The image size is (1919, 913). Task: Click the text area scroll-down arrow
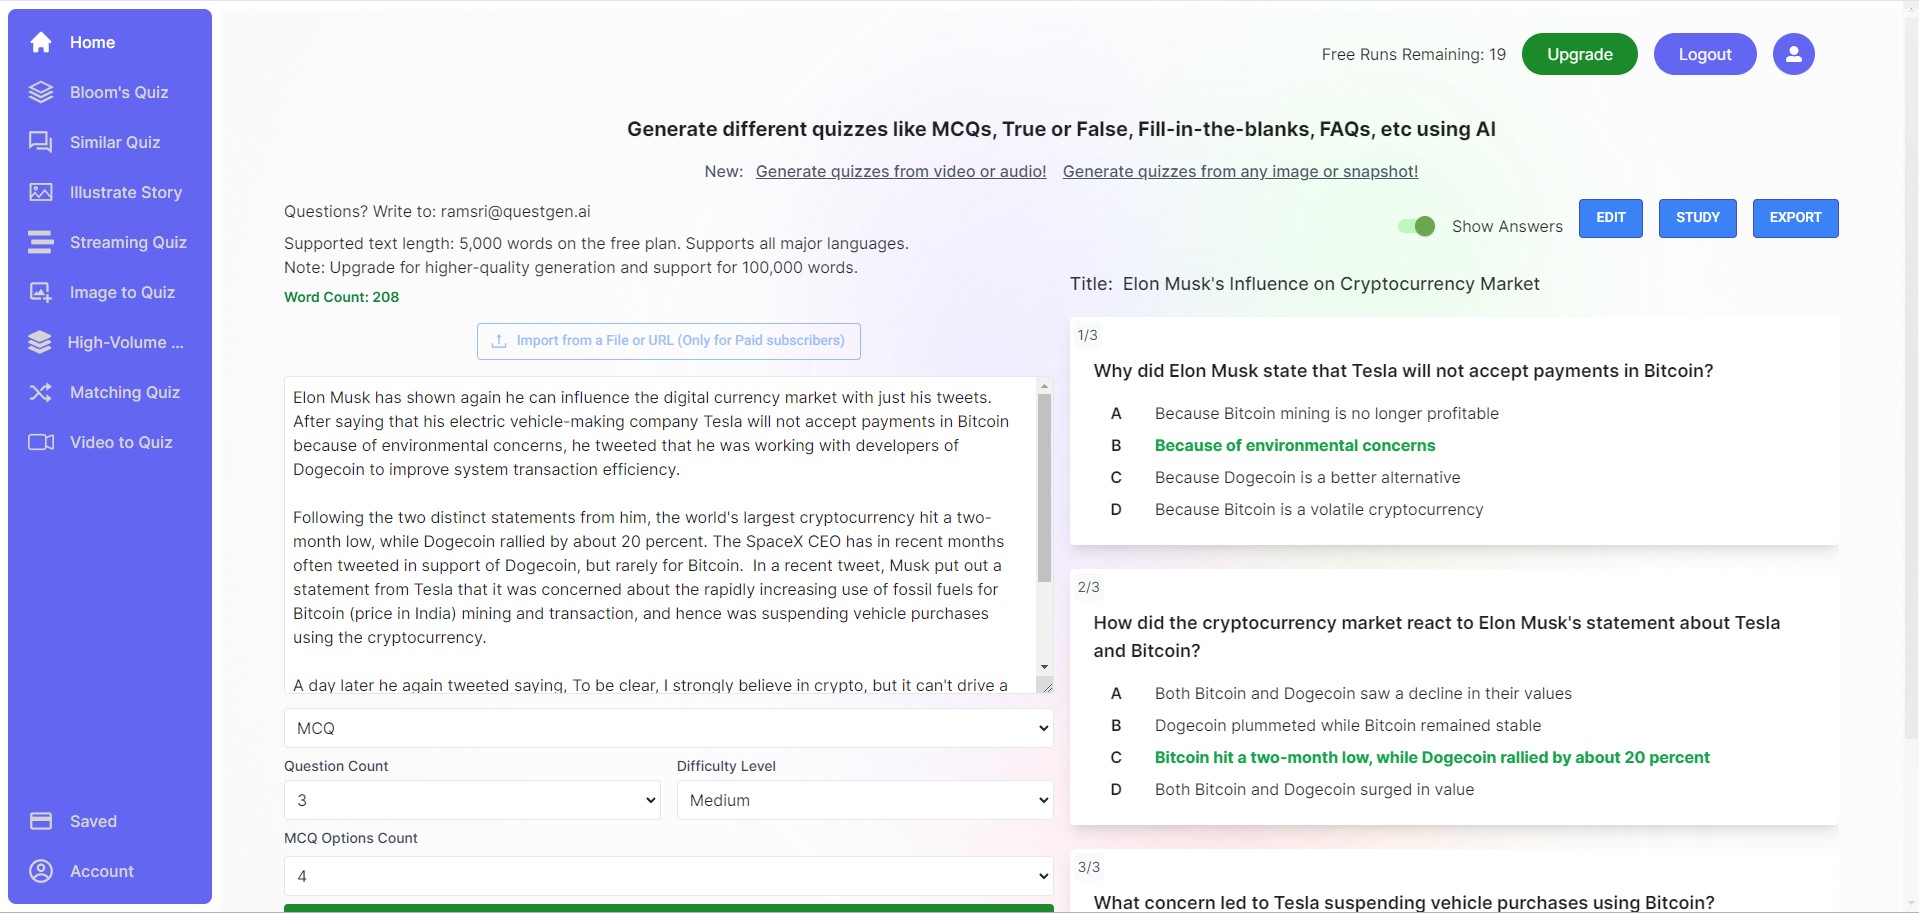coord(1044,667)
